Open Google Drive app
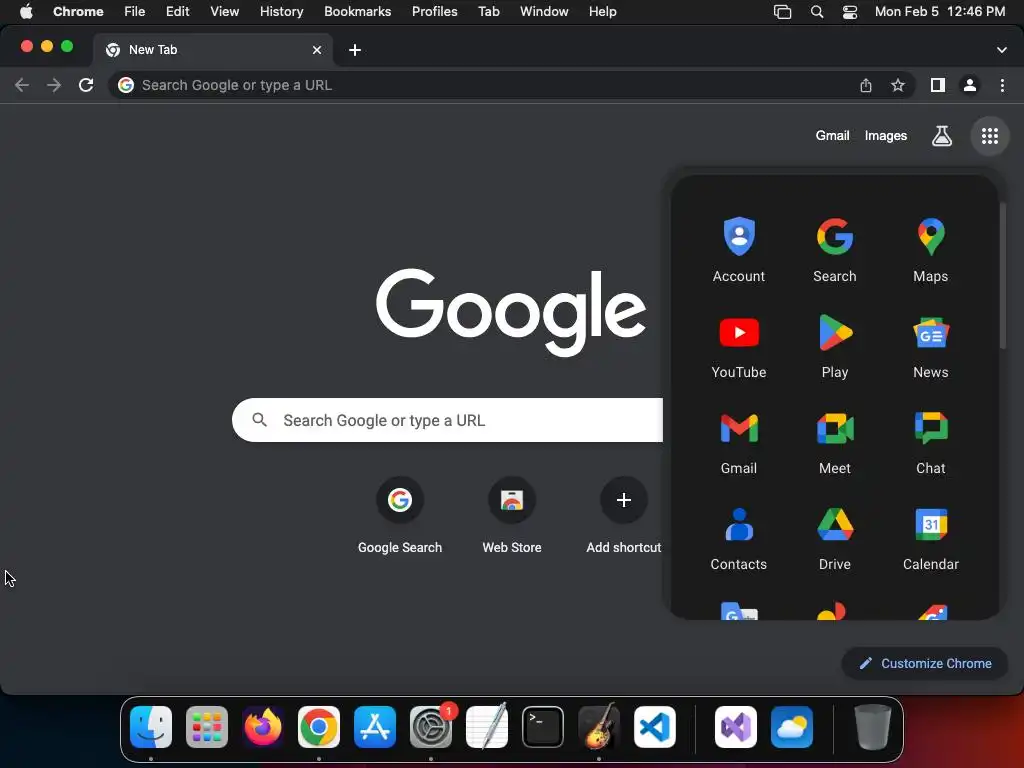 click(x=835, y=538)
